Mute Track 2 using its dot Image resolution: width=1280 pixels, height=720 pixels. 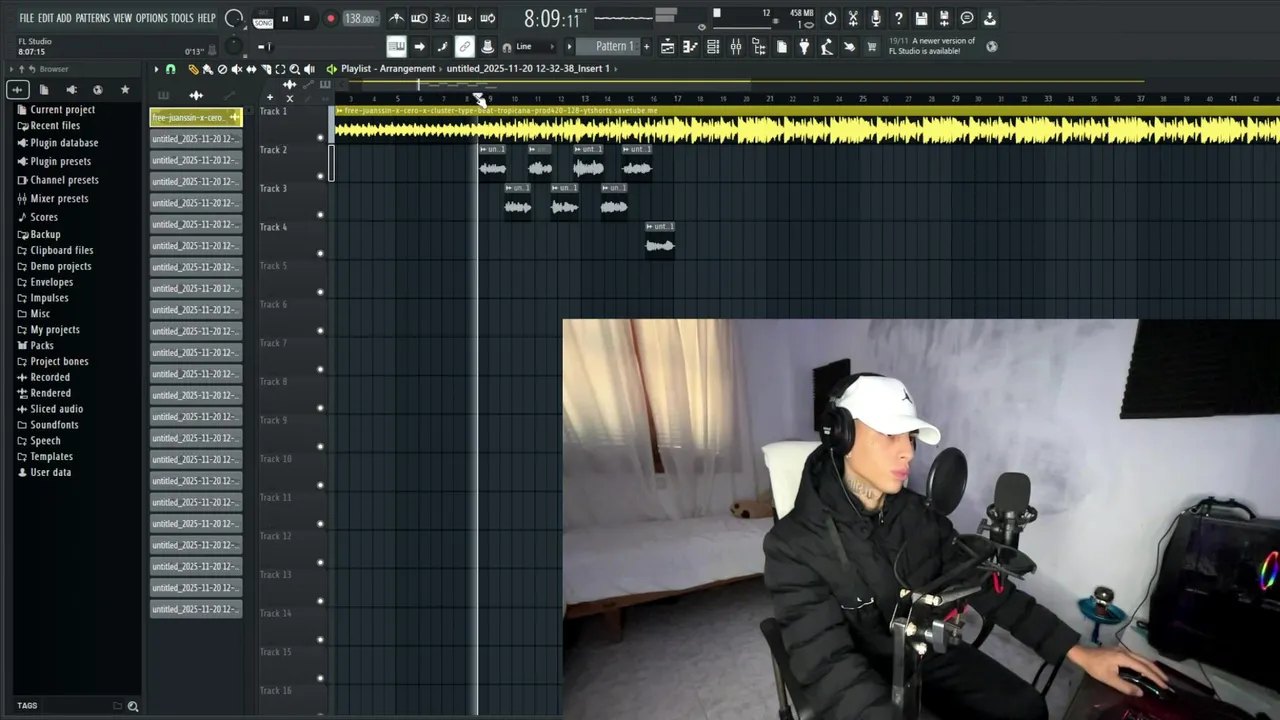click(321, 176)
